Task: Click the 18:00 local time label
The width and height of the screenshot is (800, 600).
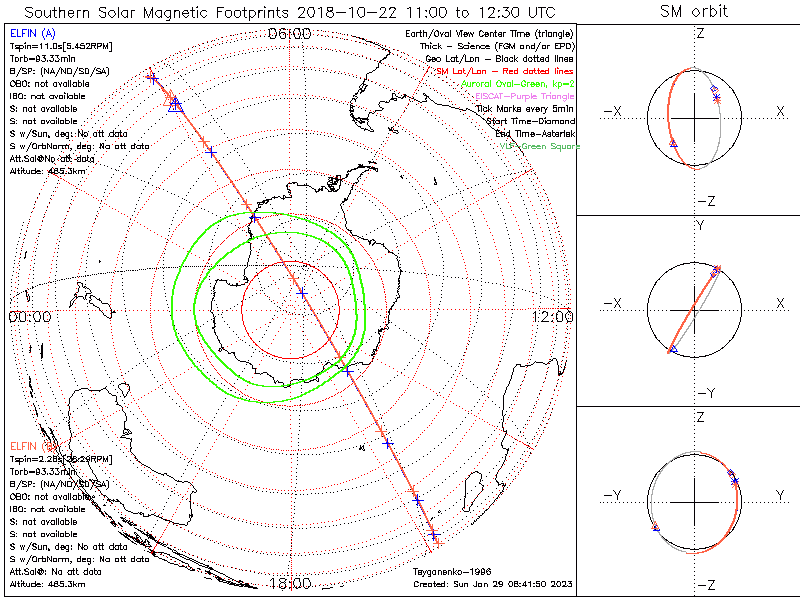Action: coord(291,583)
